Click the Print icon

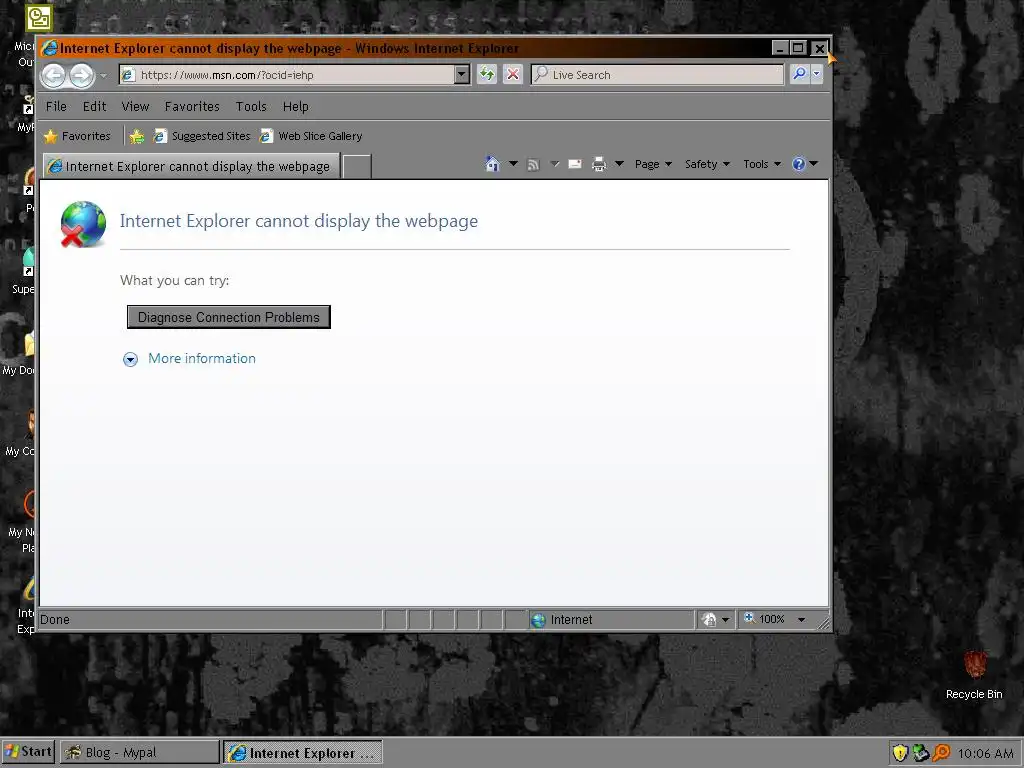pyautogui.click(x=598, y=165)
